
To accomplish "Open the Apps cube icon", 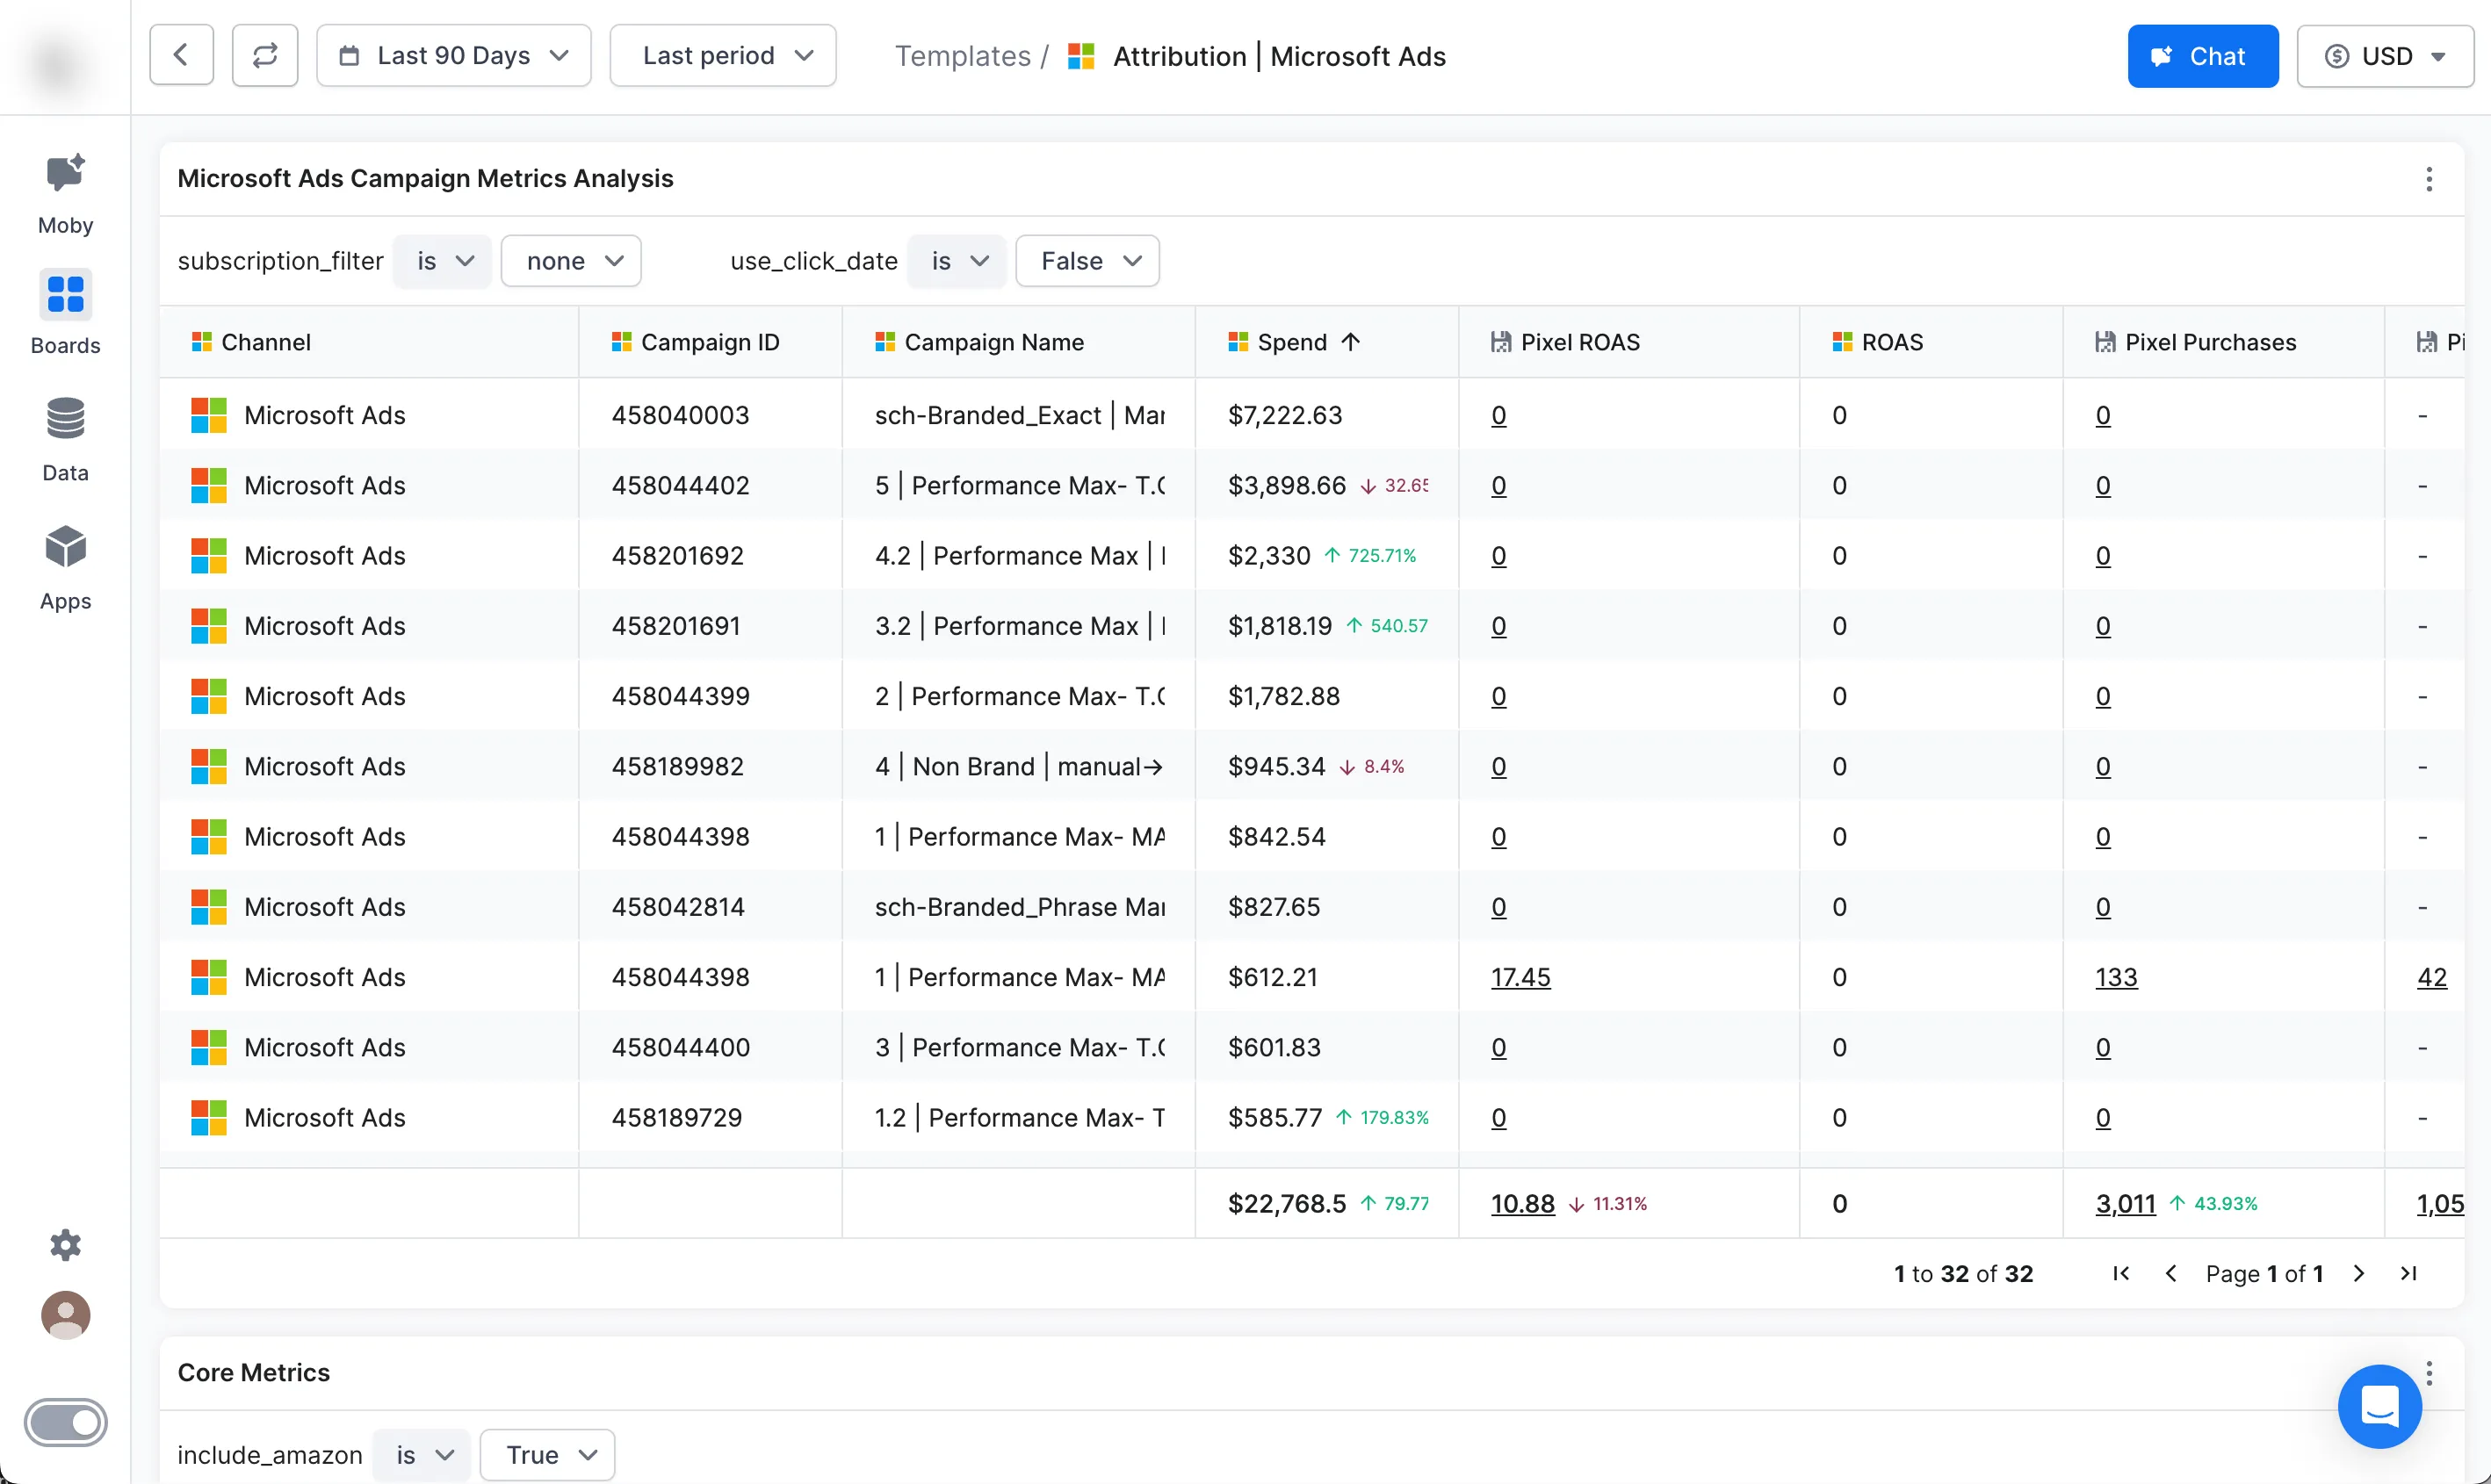I will pos(65,548).
